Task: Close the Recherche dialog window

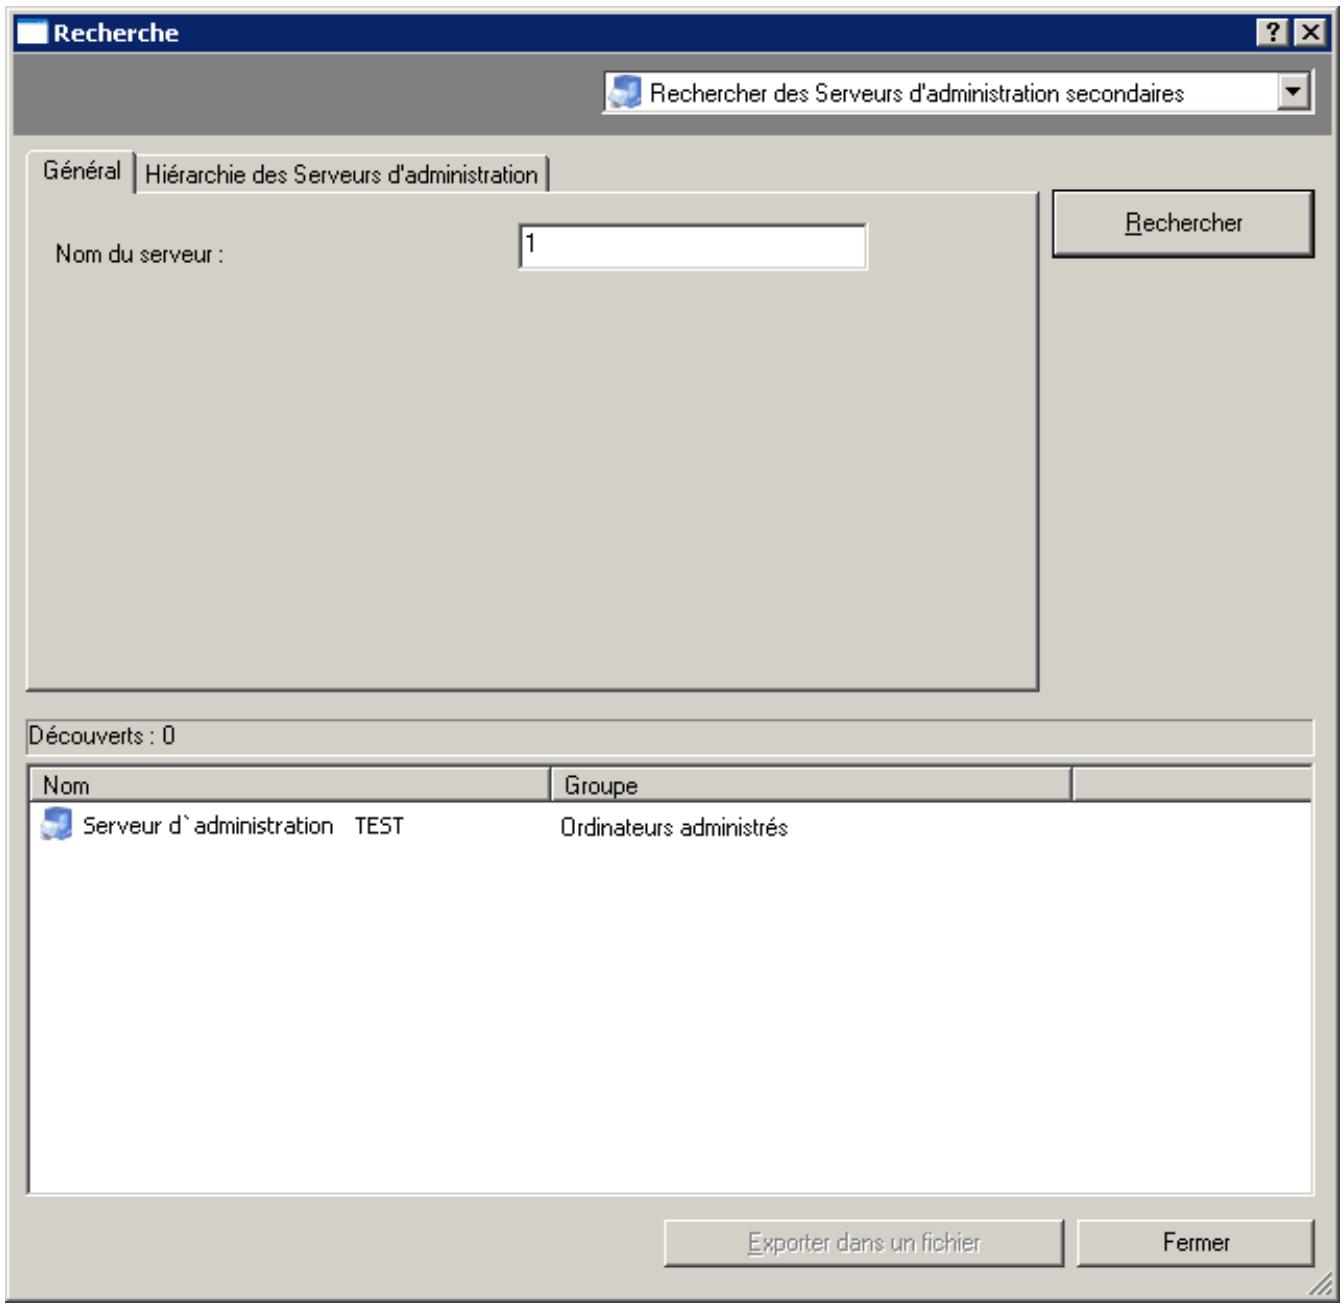Action: (1309, 33)
